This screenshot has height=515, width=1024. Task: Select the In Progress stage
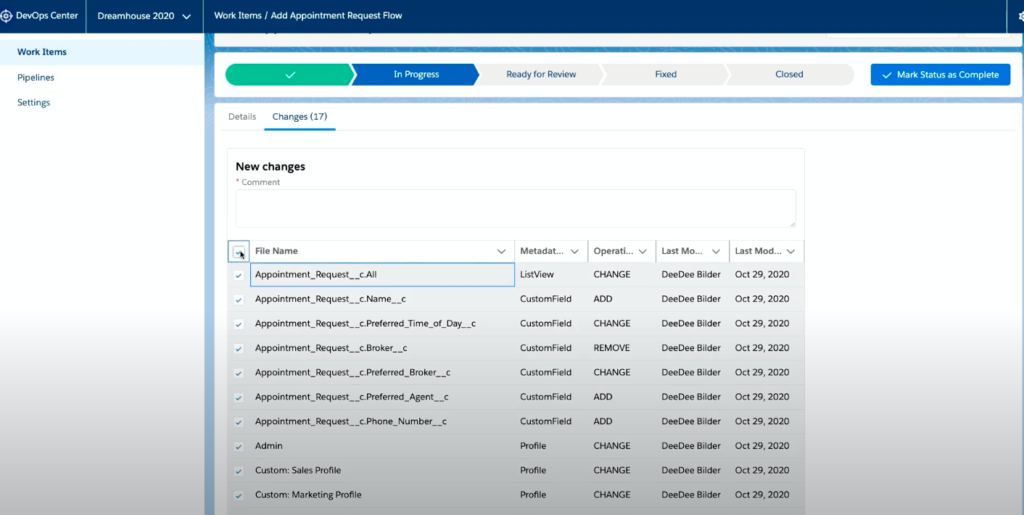(416, 74)
